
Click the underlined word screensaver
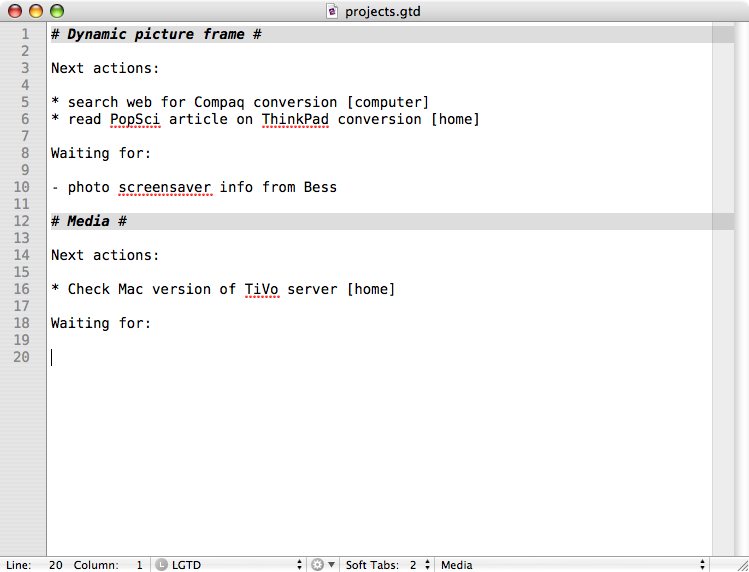point(165,187)
